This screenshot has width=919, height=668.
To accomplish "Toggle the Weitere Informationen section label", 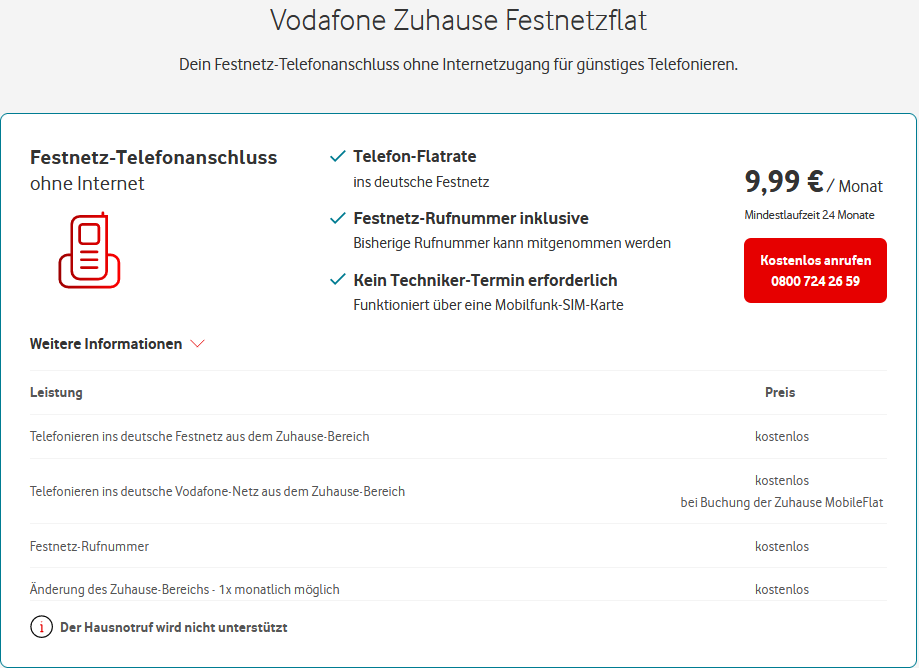I will (x=106, y=344).
